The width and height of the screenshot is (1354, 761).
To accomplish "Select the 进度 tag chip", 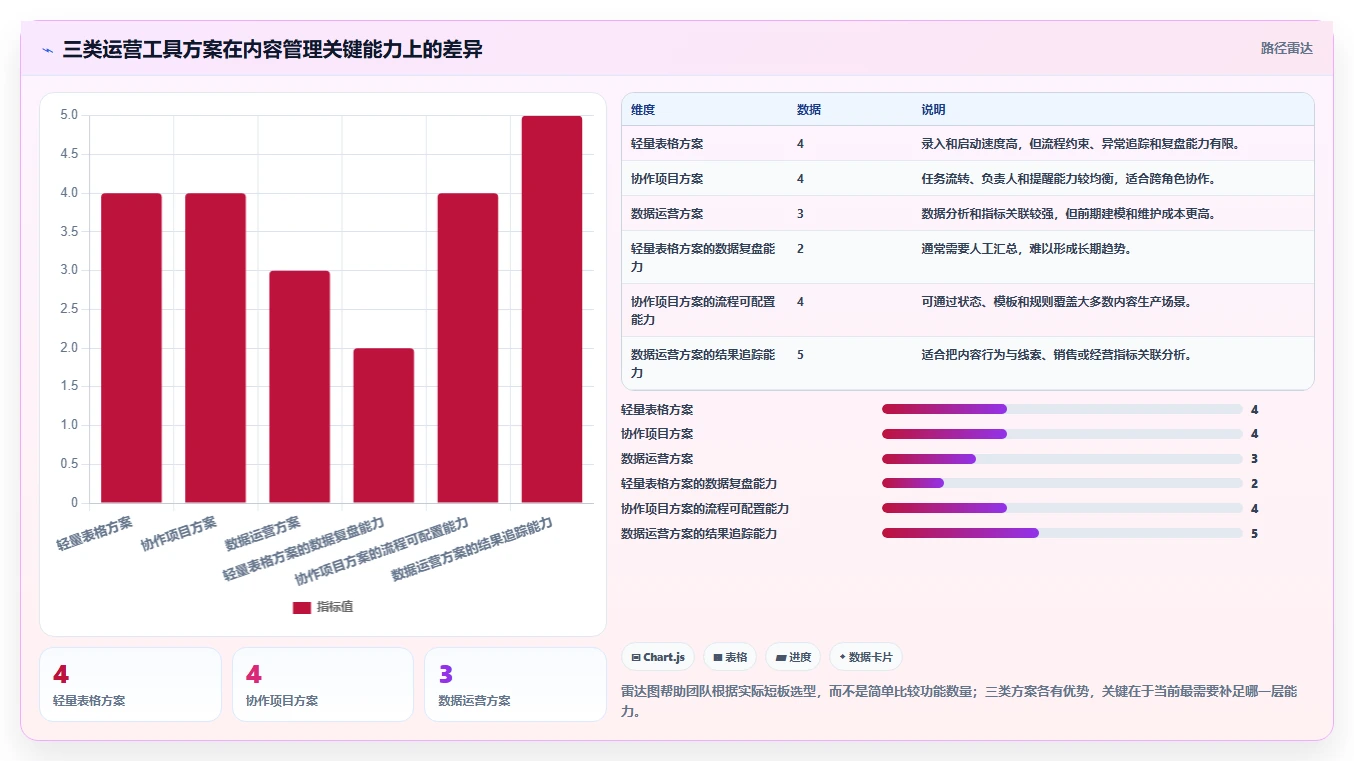I will point(793,657).
